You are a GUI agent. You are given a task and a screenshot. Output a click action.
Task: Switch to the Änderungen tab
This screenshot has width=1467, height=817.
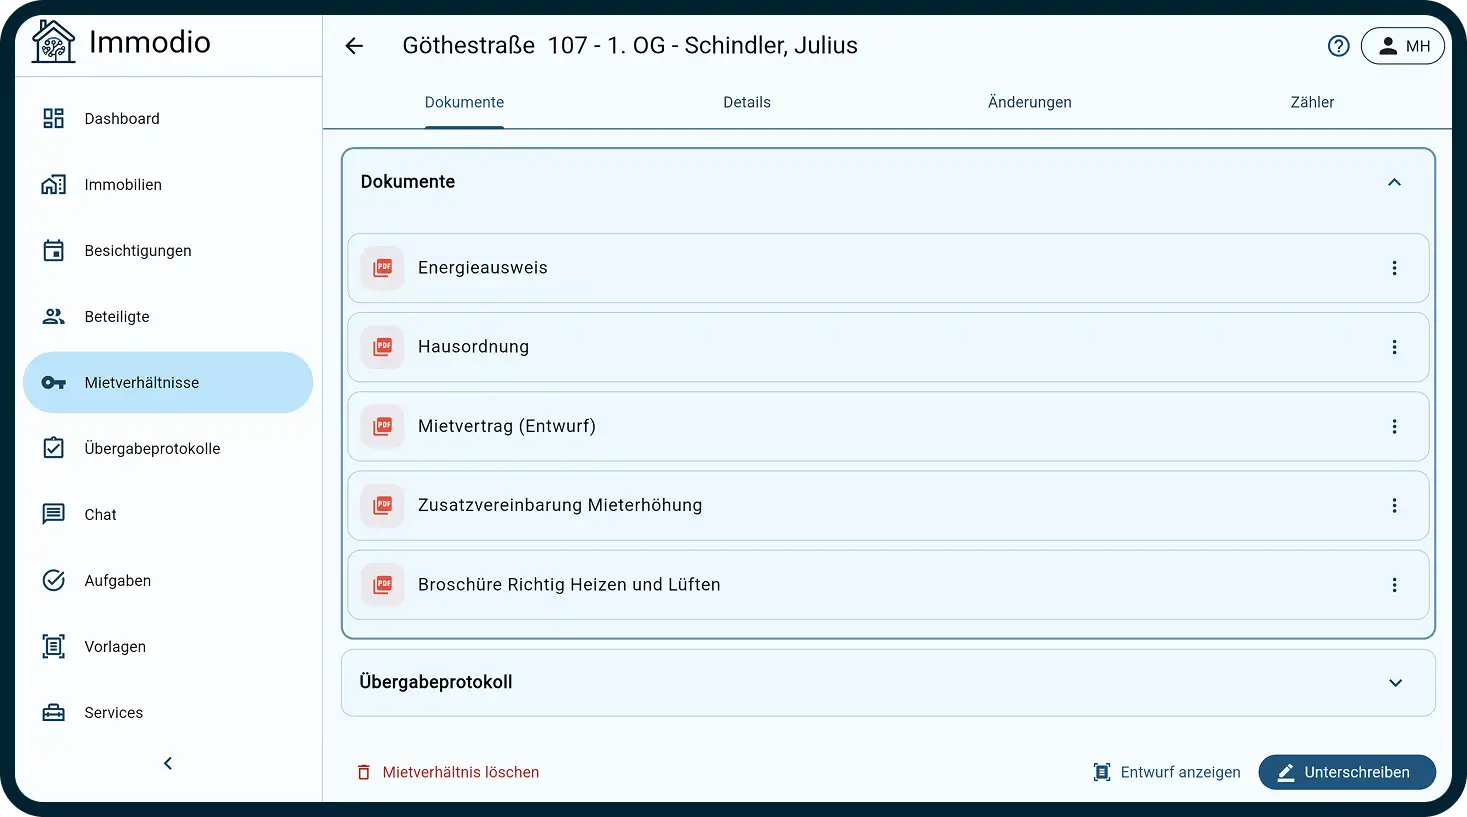(1030, 102)
